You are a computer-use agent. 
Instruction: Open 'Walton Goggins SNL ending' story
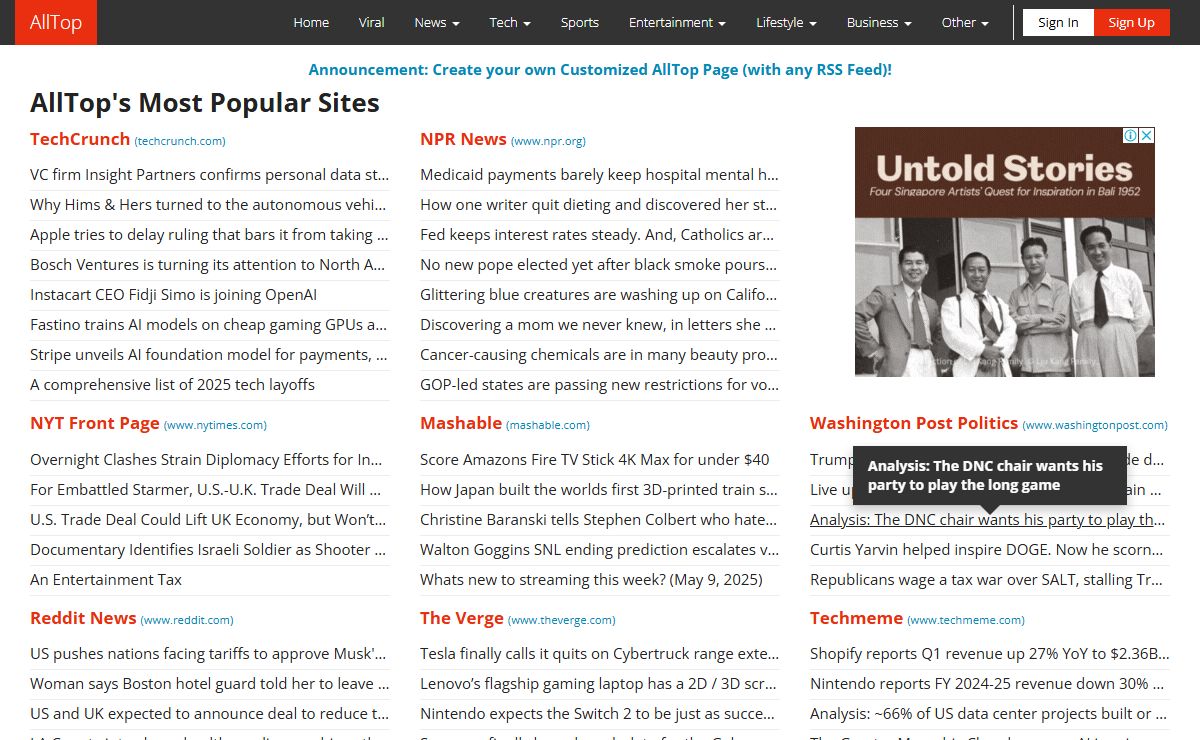point(600,550)
